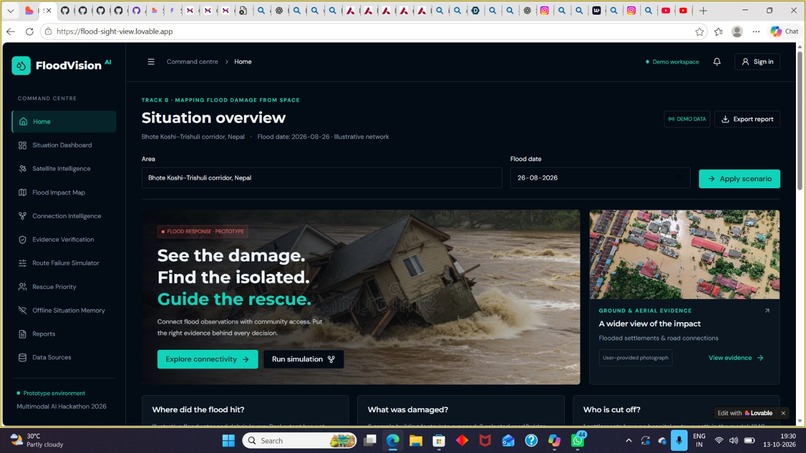Open the Flood date picker field
This screenshot has height=453, width=806.
[x=600, y=178]
